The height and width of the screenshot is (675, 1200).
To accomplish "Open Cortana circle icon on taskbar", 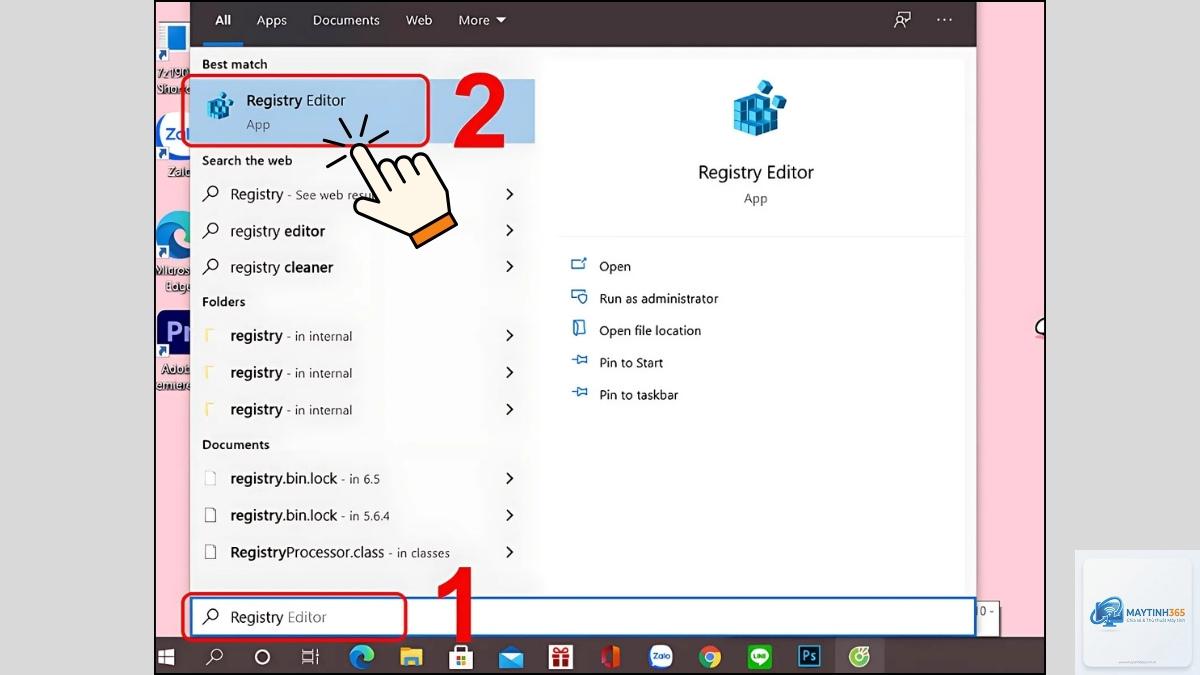I will pos(262,657).
